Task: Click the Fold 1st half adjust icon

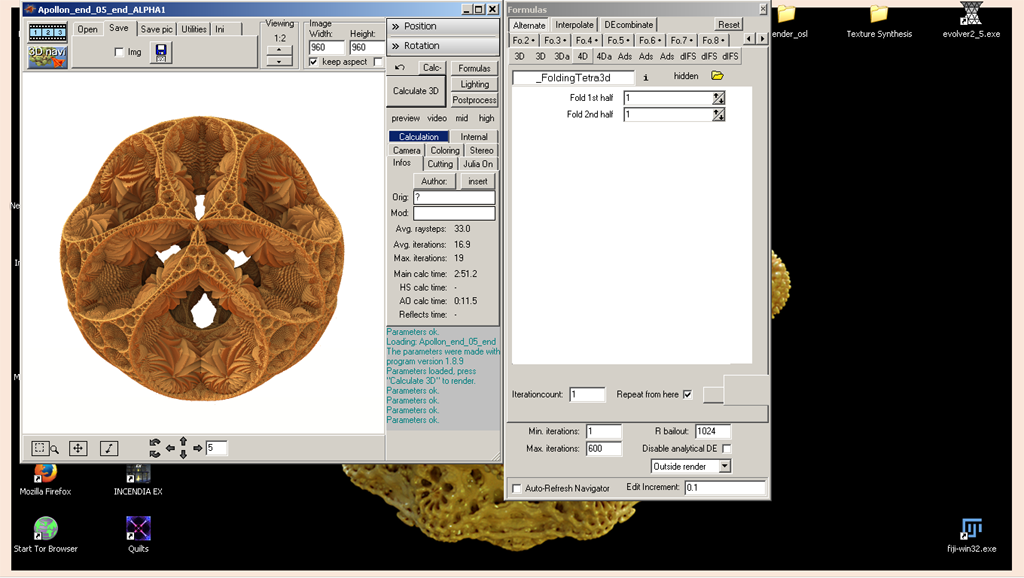Action: coord(718,98)
